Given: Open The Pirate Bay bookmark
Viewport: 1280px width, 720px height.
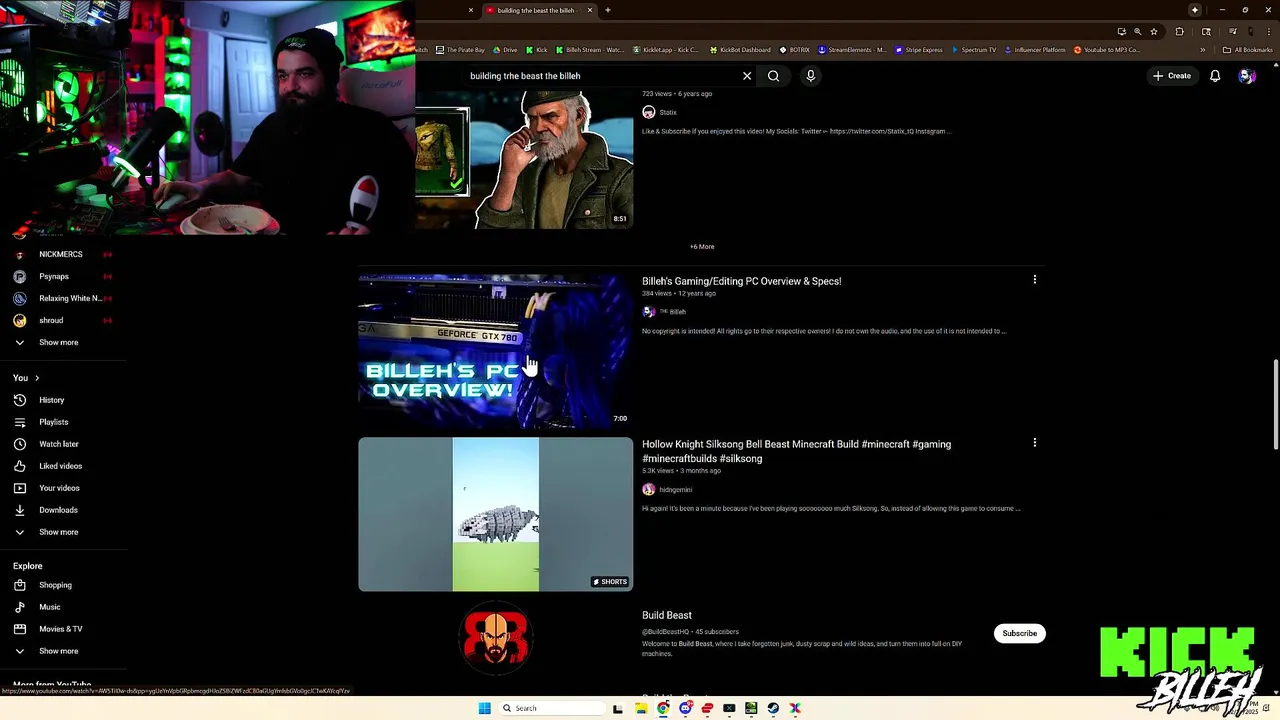Looking at the screenshot, I should point(460,50).
